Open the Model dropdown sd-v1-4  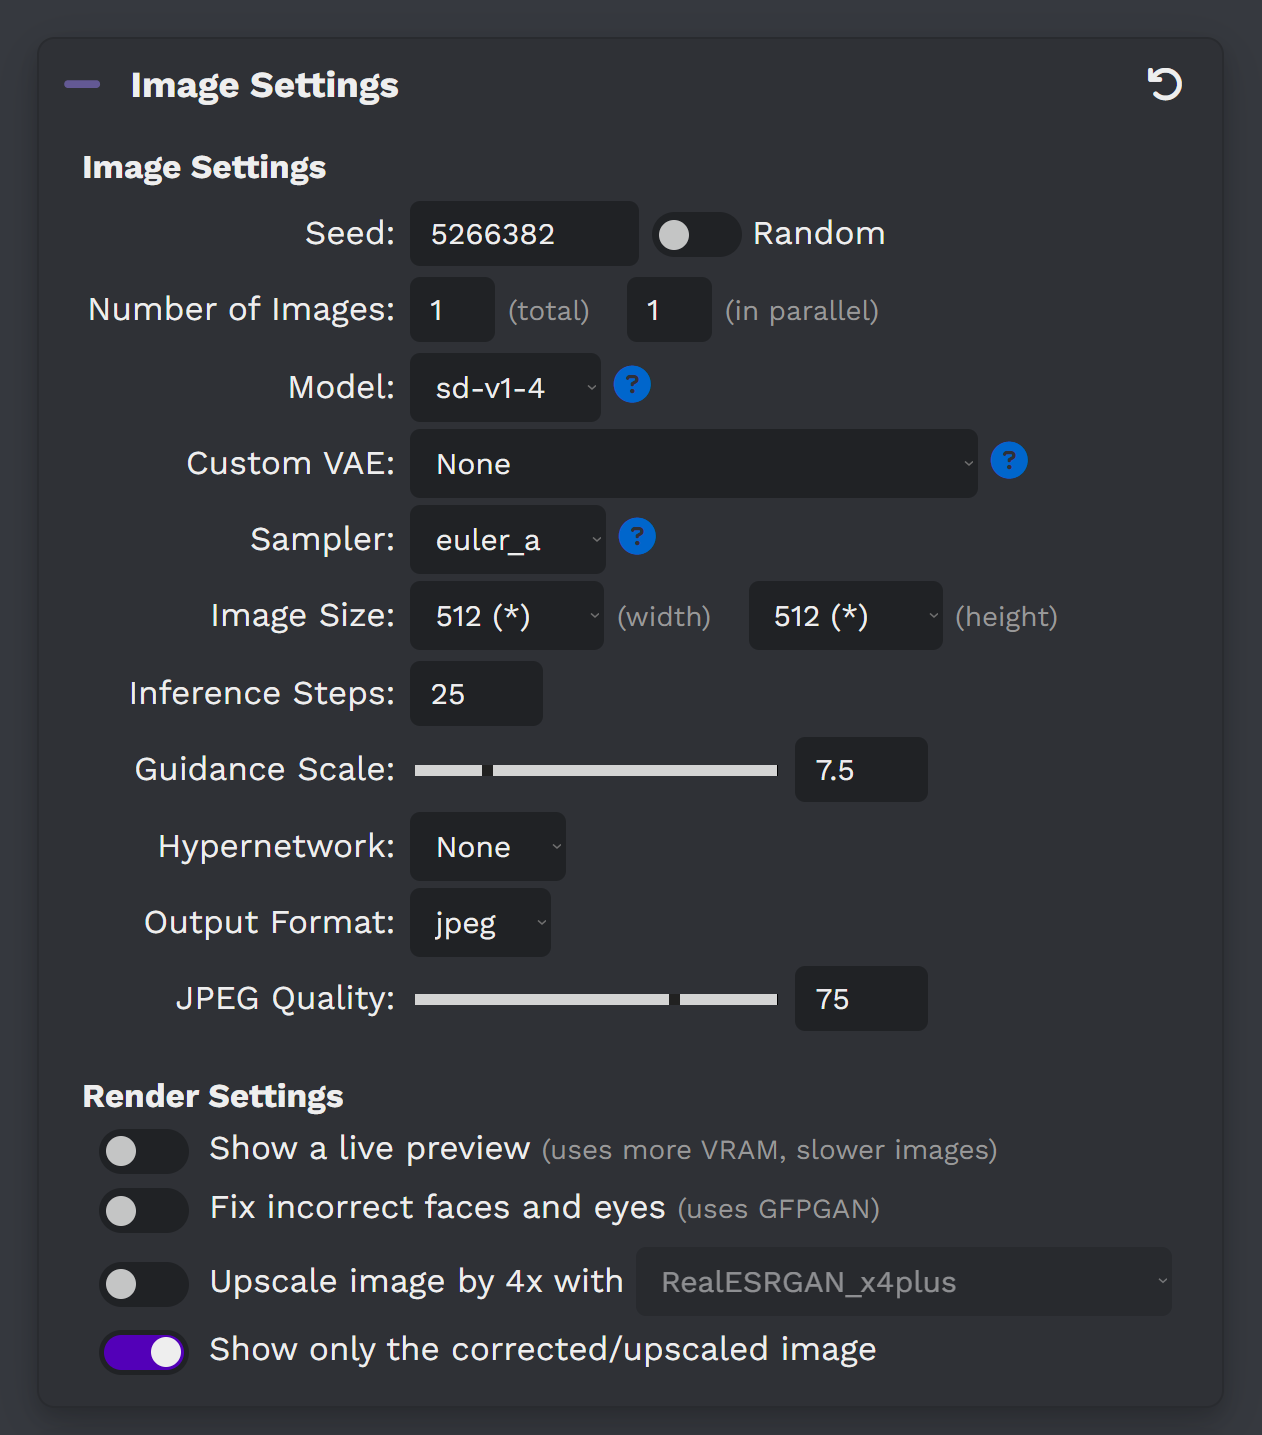505,388
